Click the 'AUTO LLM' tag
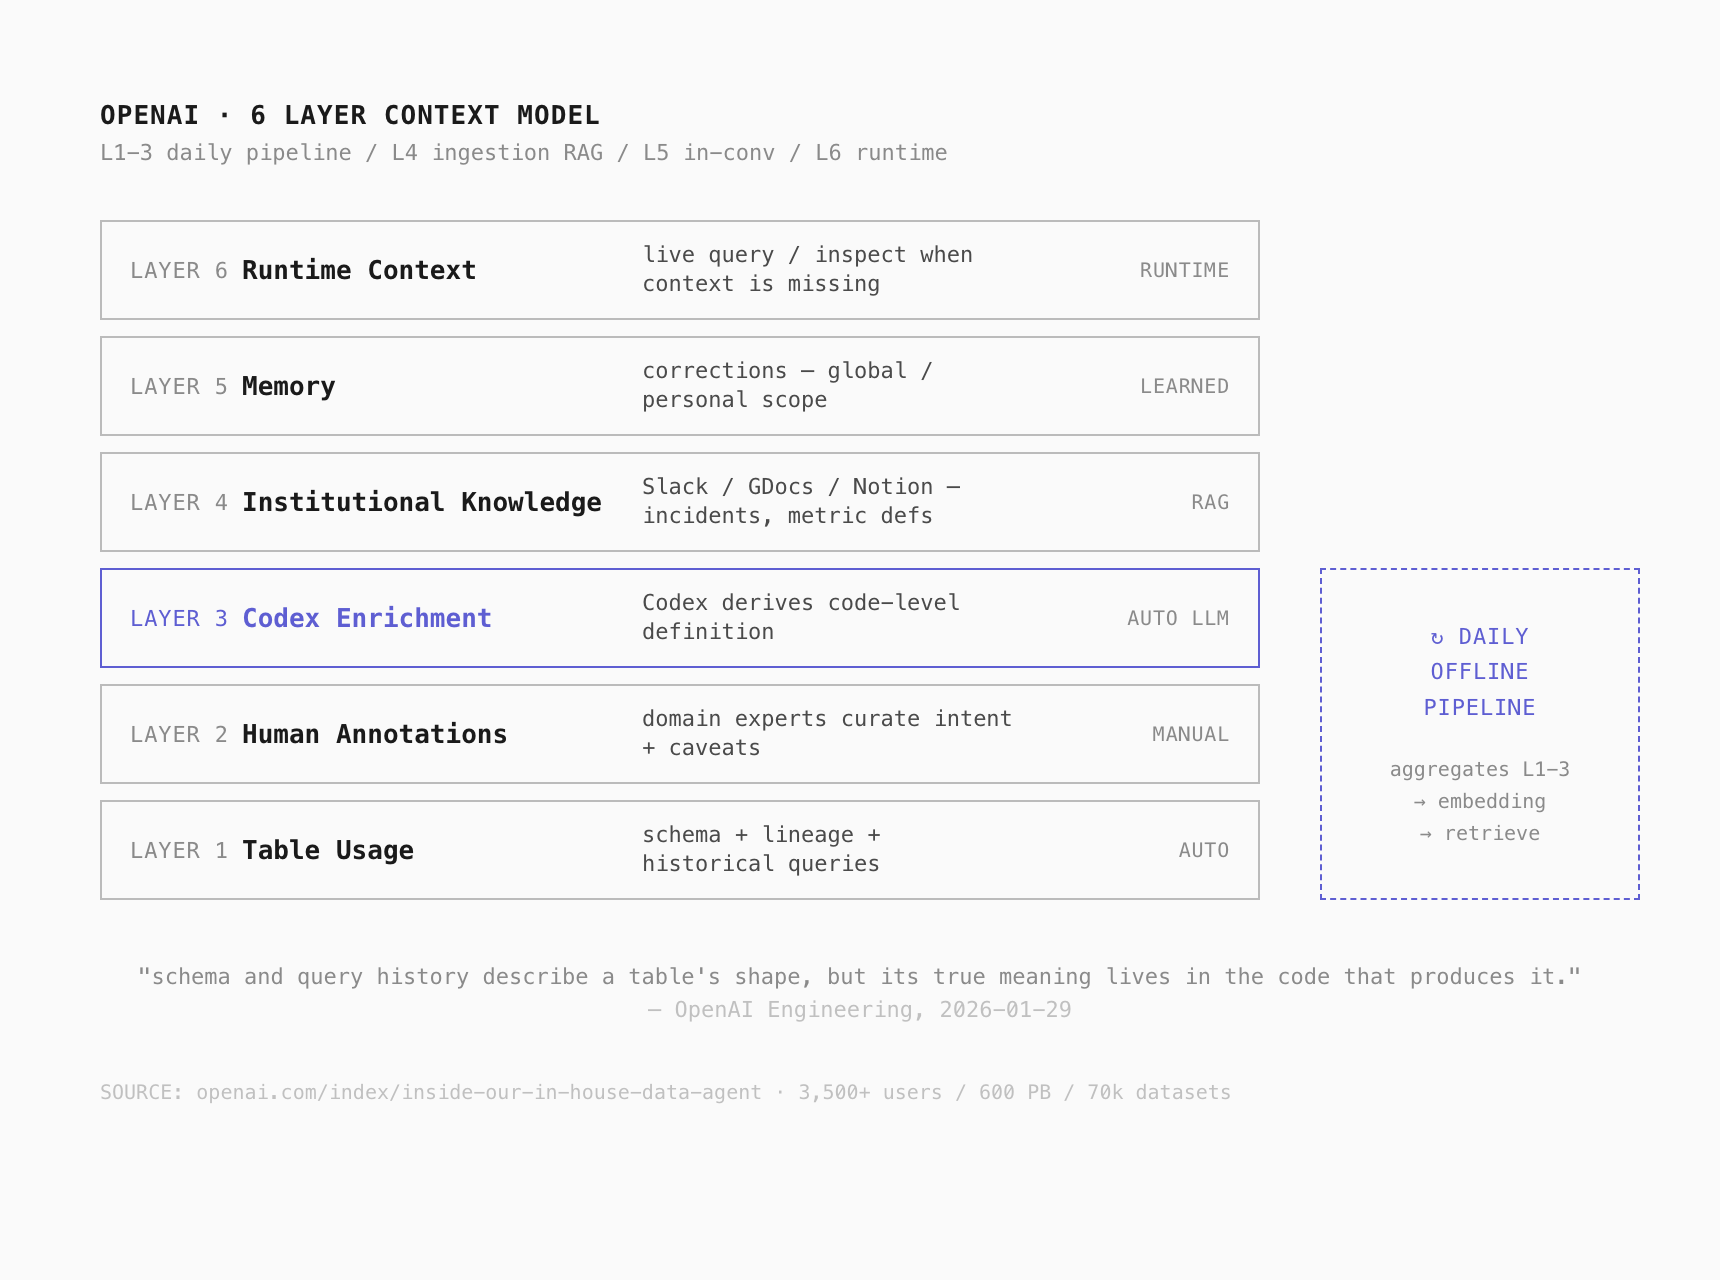The width and height of the screenshot is (1720, 1280). [1178, 618]
